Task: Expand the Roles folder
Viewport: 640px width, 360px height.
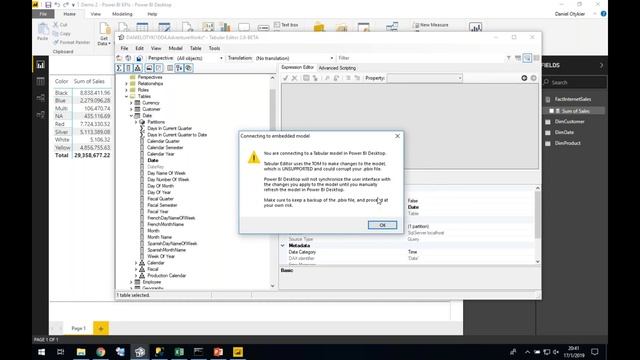Action: [127, 90]
